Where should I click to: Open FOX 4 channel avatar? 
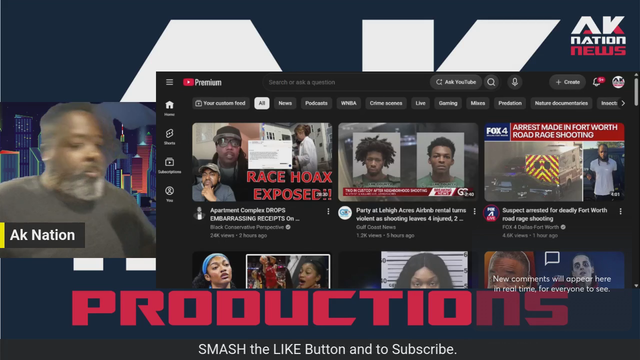[491, 213]
